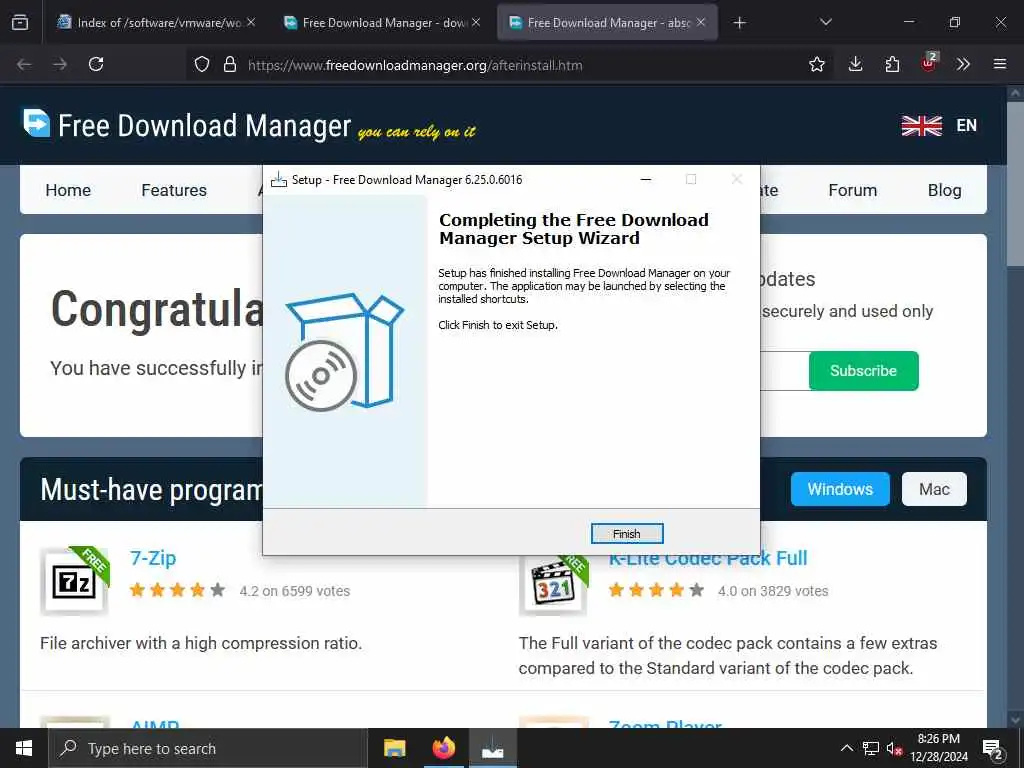The image size is (1024, 768).
Task: Click the 7-Zip program thumbnail
Action: (74, 581)
